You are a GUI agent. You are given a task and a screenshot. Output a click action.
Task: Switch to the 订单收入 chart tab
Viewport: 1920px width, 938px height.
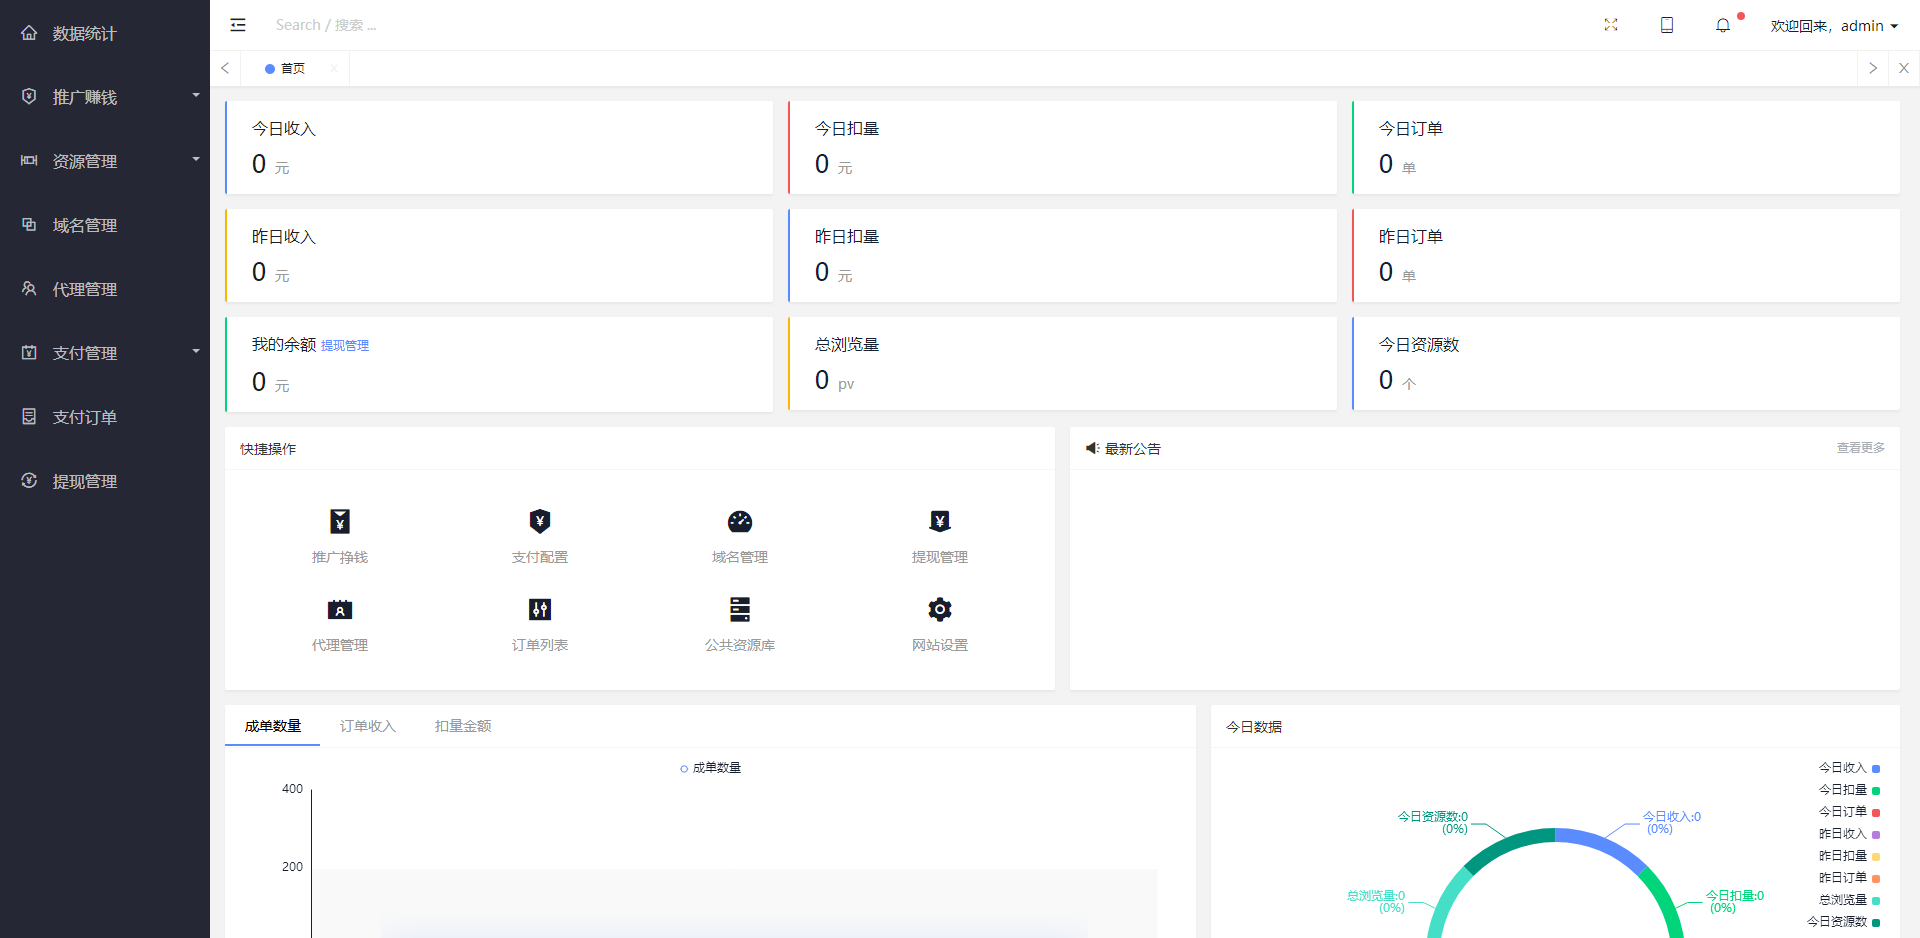368,726
